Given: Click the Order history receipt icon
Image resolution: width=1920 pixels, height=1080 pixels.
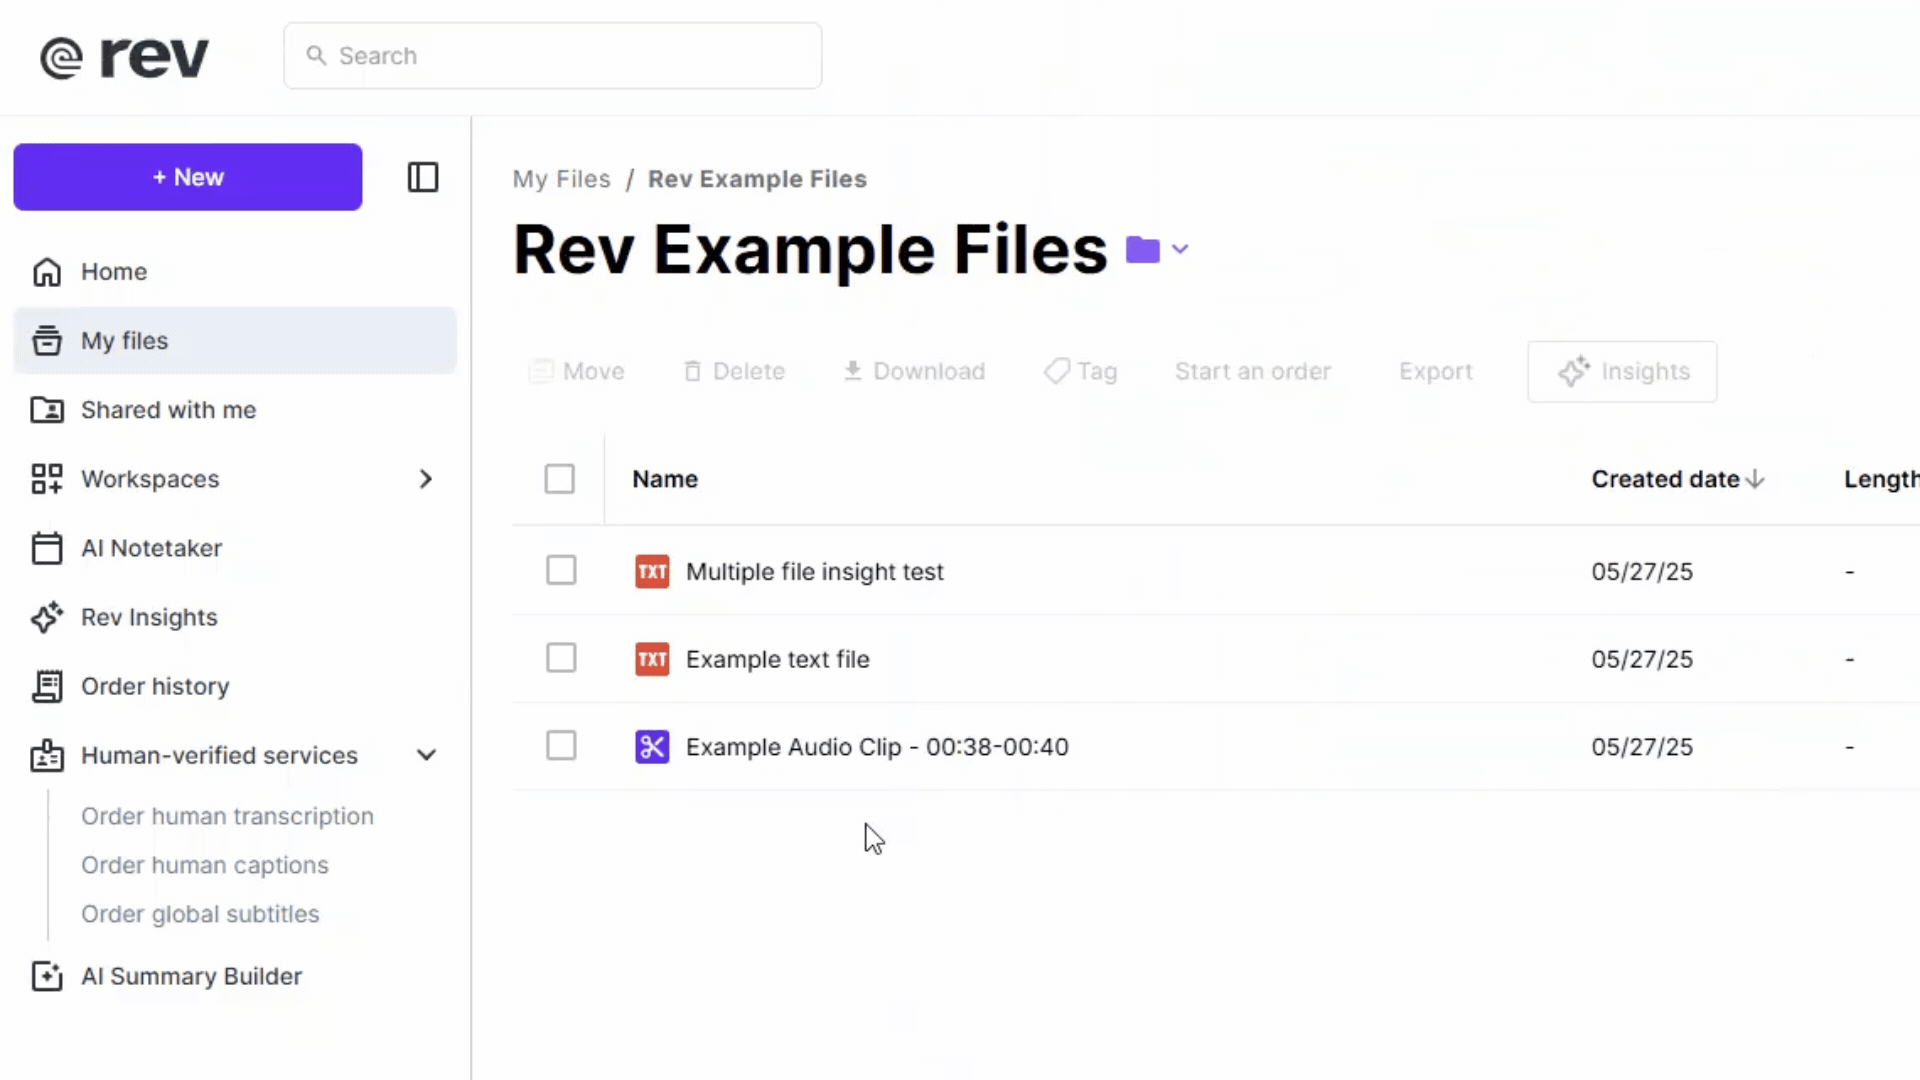Looking at the screenshot, I should point(47,686).
